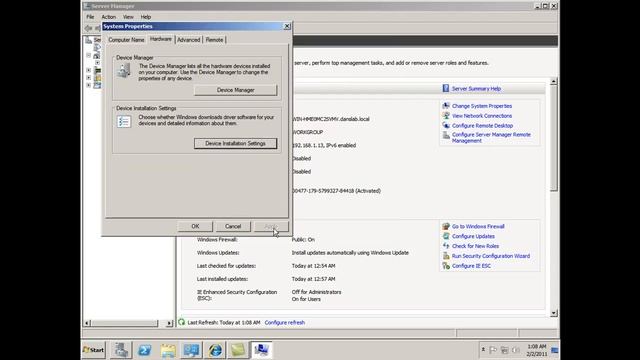
Task: Click the volume speaker tray icon
Action: tap(516, 350)
